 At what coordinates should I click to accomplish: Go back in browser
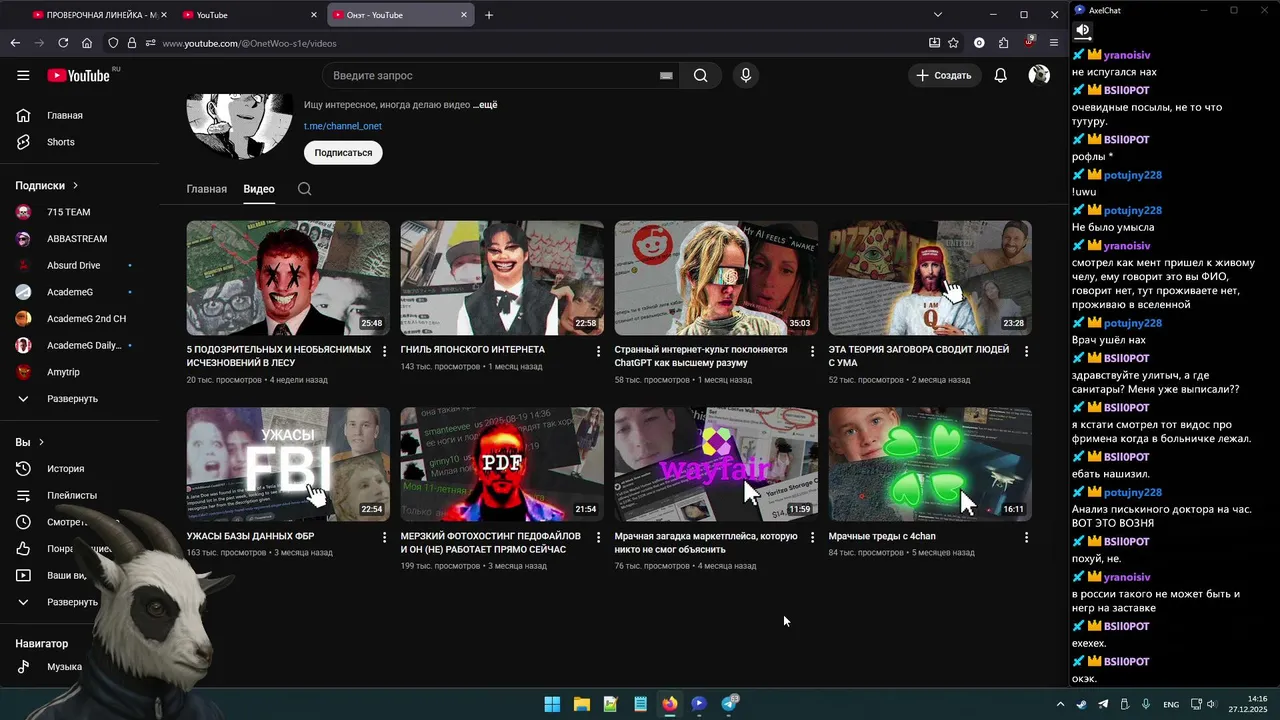pos(15,43)
